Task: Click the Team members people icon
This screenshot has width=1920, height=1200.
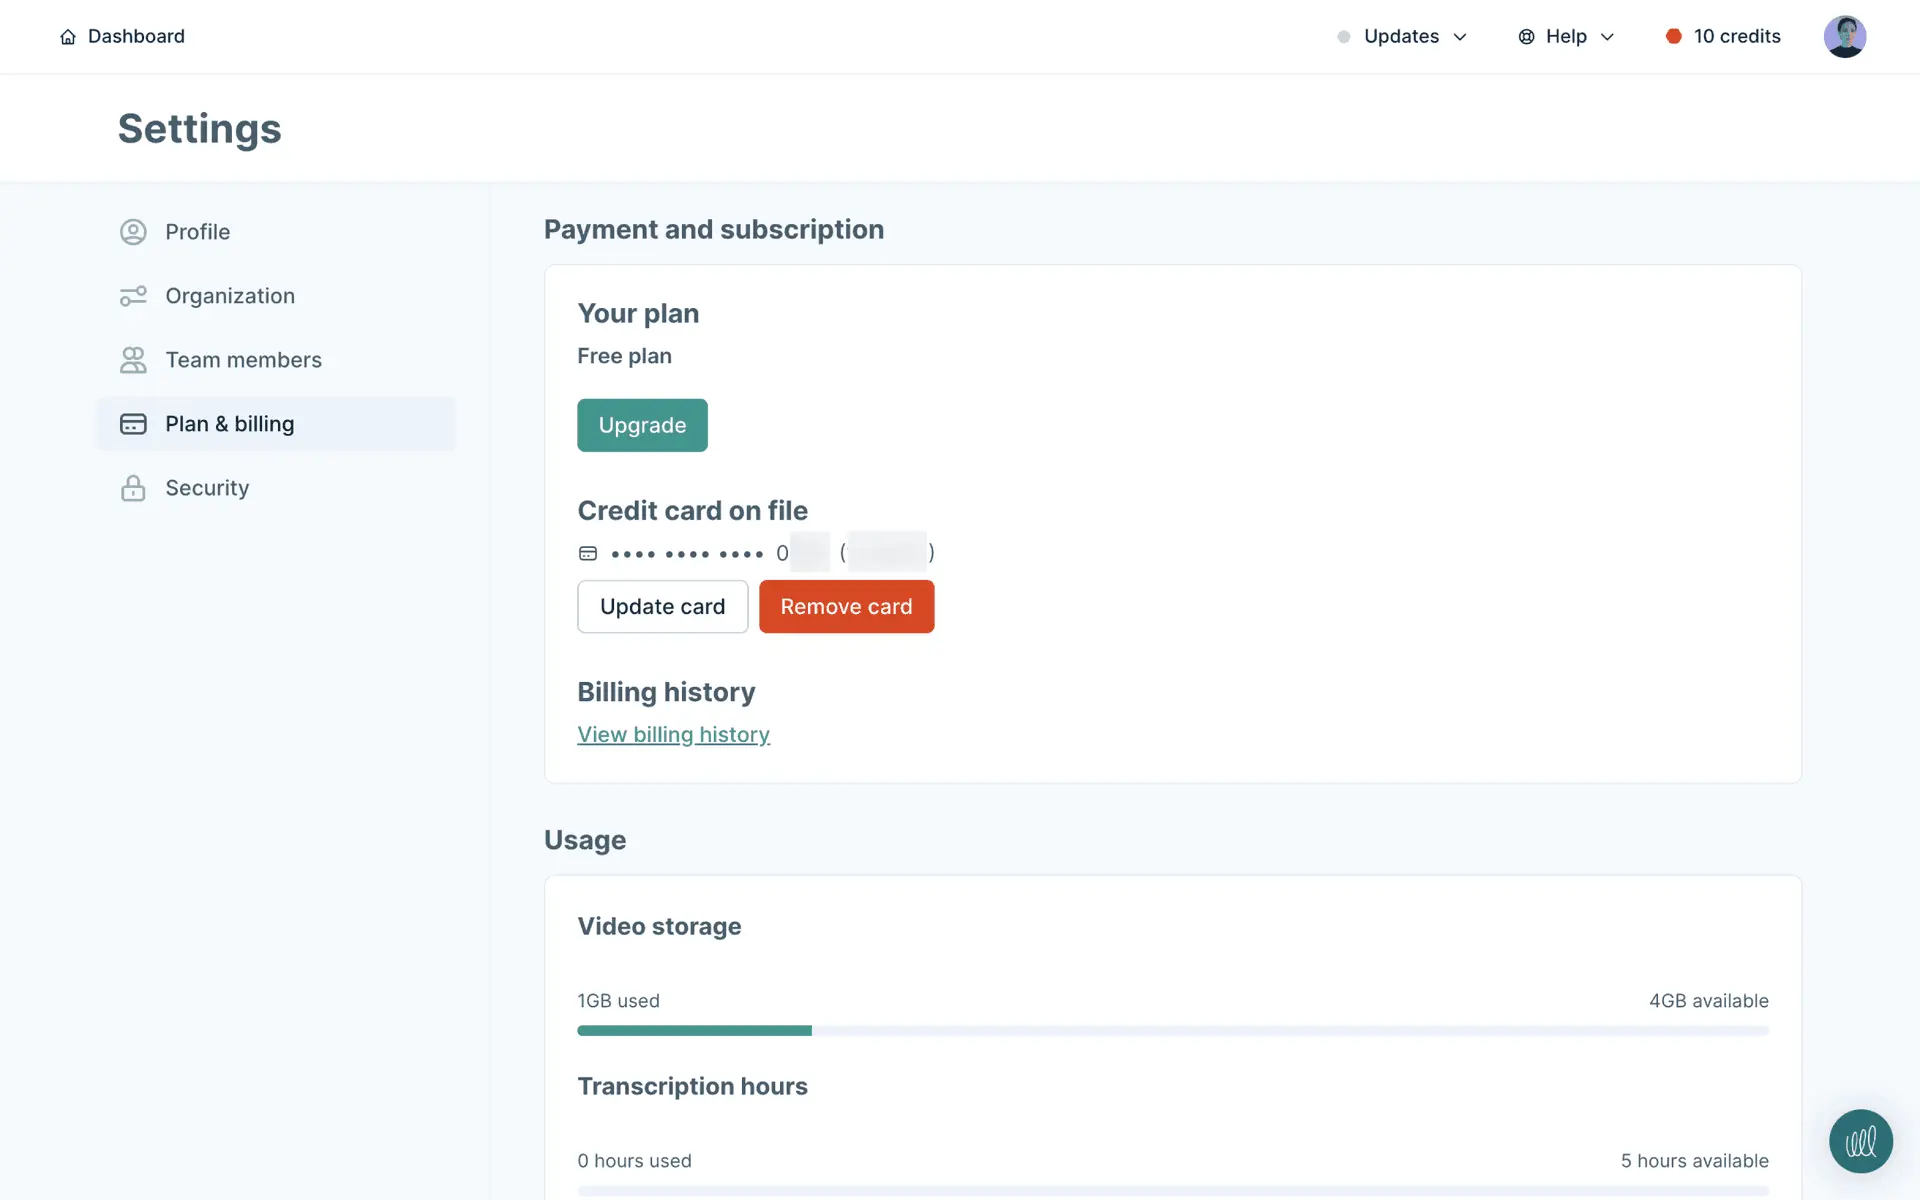Action: point(133,360)
